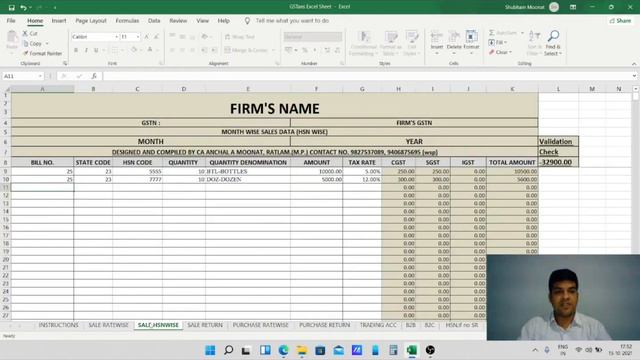This screenshot has height=360, width=640.
Task: Select the TOTAL AMOUNT header cell
Action: tap(512, 162)
